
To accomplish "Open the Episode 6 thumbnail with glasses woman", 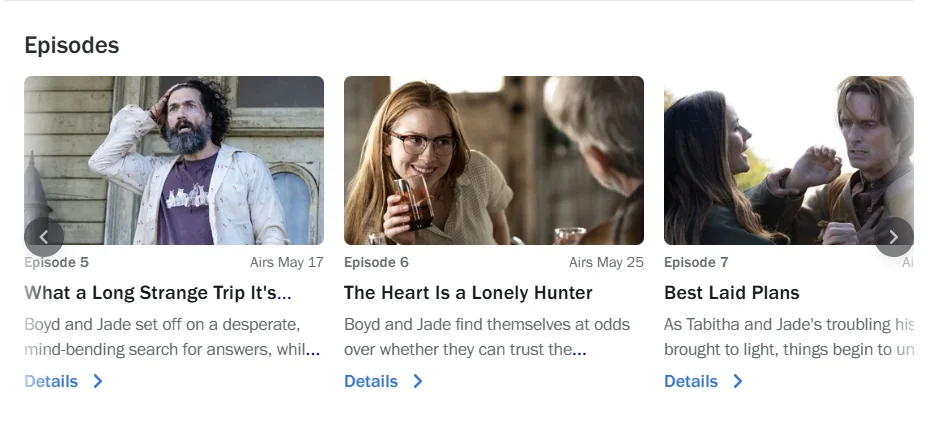I will click(x=494, y=160).
